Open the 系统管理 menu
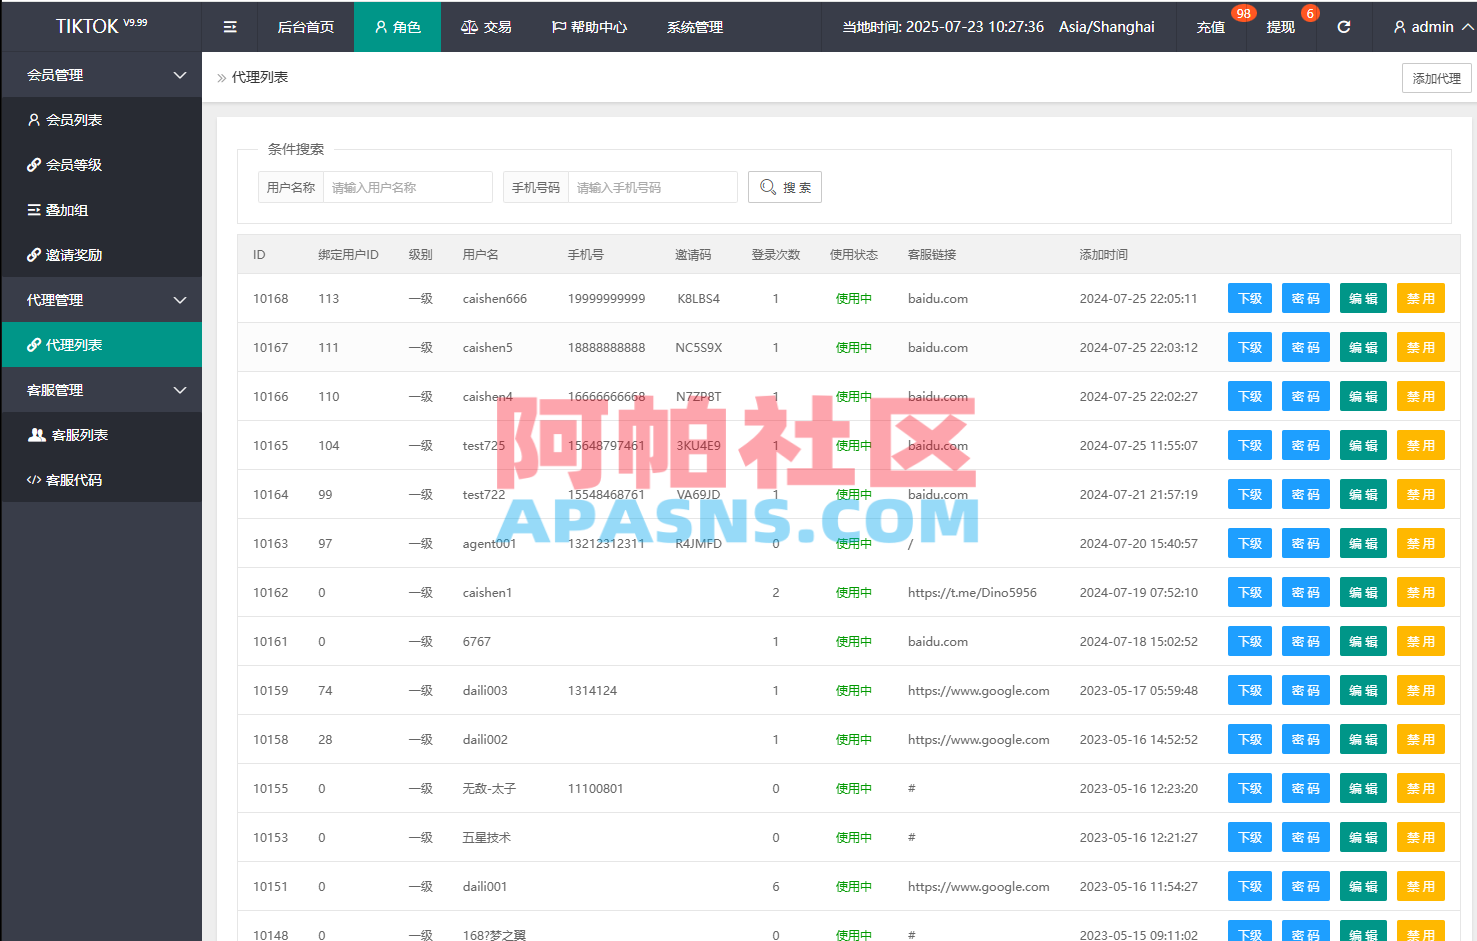The image size is (1477, 941). 695,27
